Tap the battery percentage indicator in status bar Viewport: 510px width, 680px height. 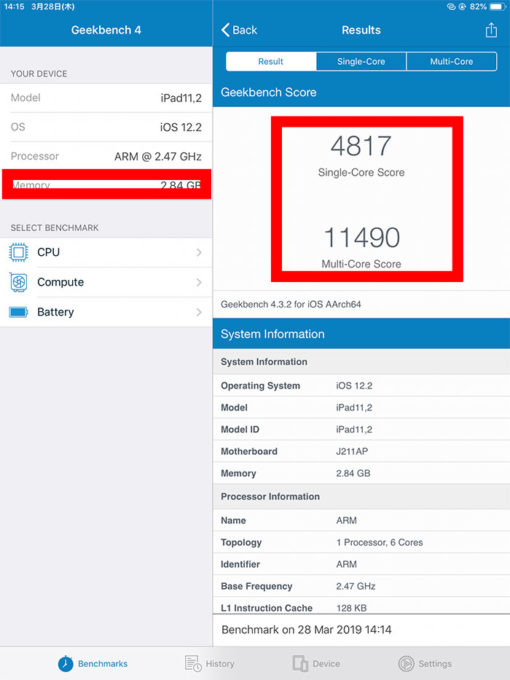(x=478, y=7)
